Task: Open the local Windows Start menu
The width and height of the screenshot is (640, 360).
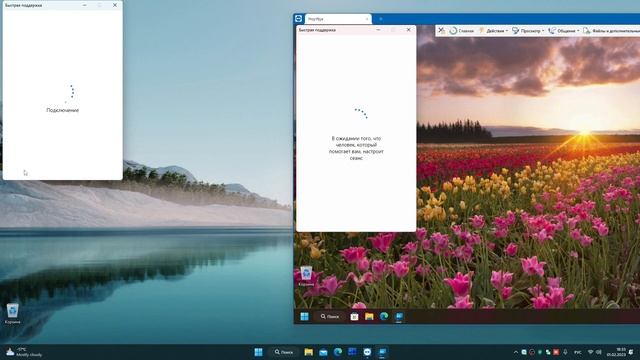Action: coord(258,352)
